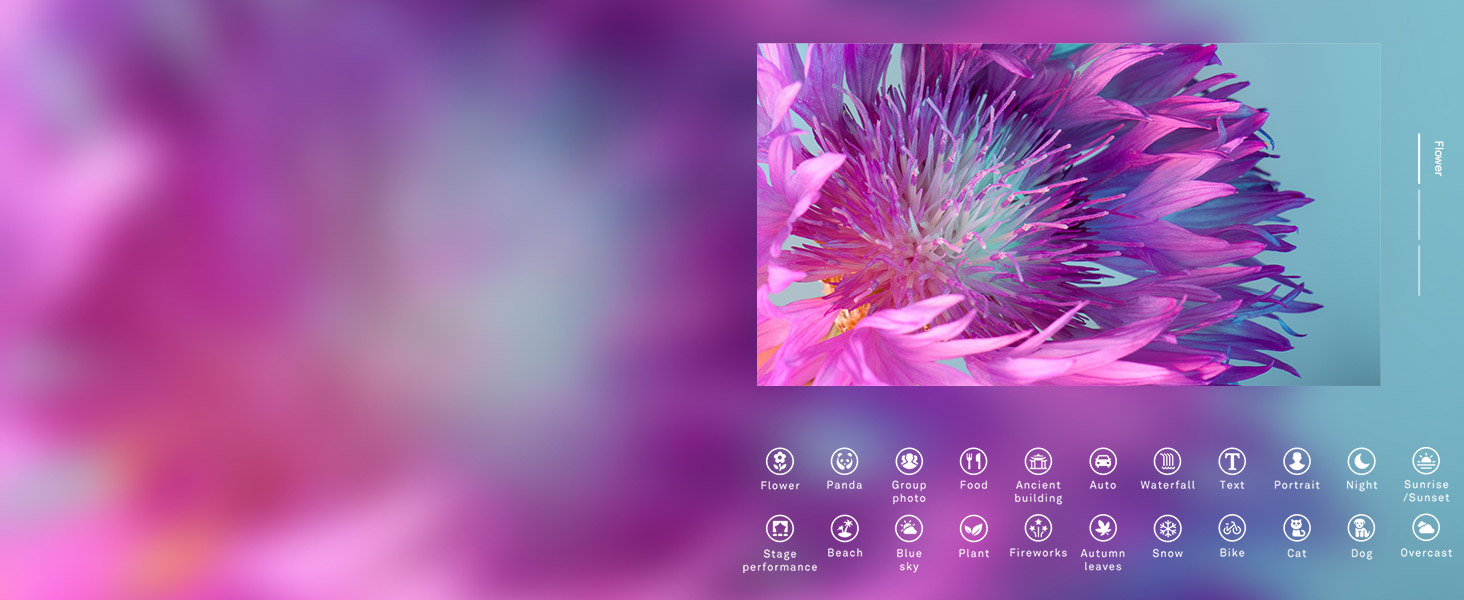Pick the Stage performance scene icon
The height and width of the screenshot is (600, 1464).
click(x=780, y=529)
